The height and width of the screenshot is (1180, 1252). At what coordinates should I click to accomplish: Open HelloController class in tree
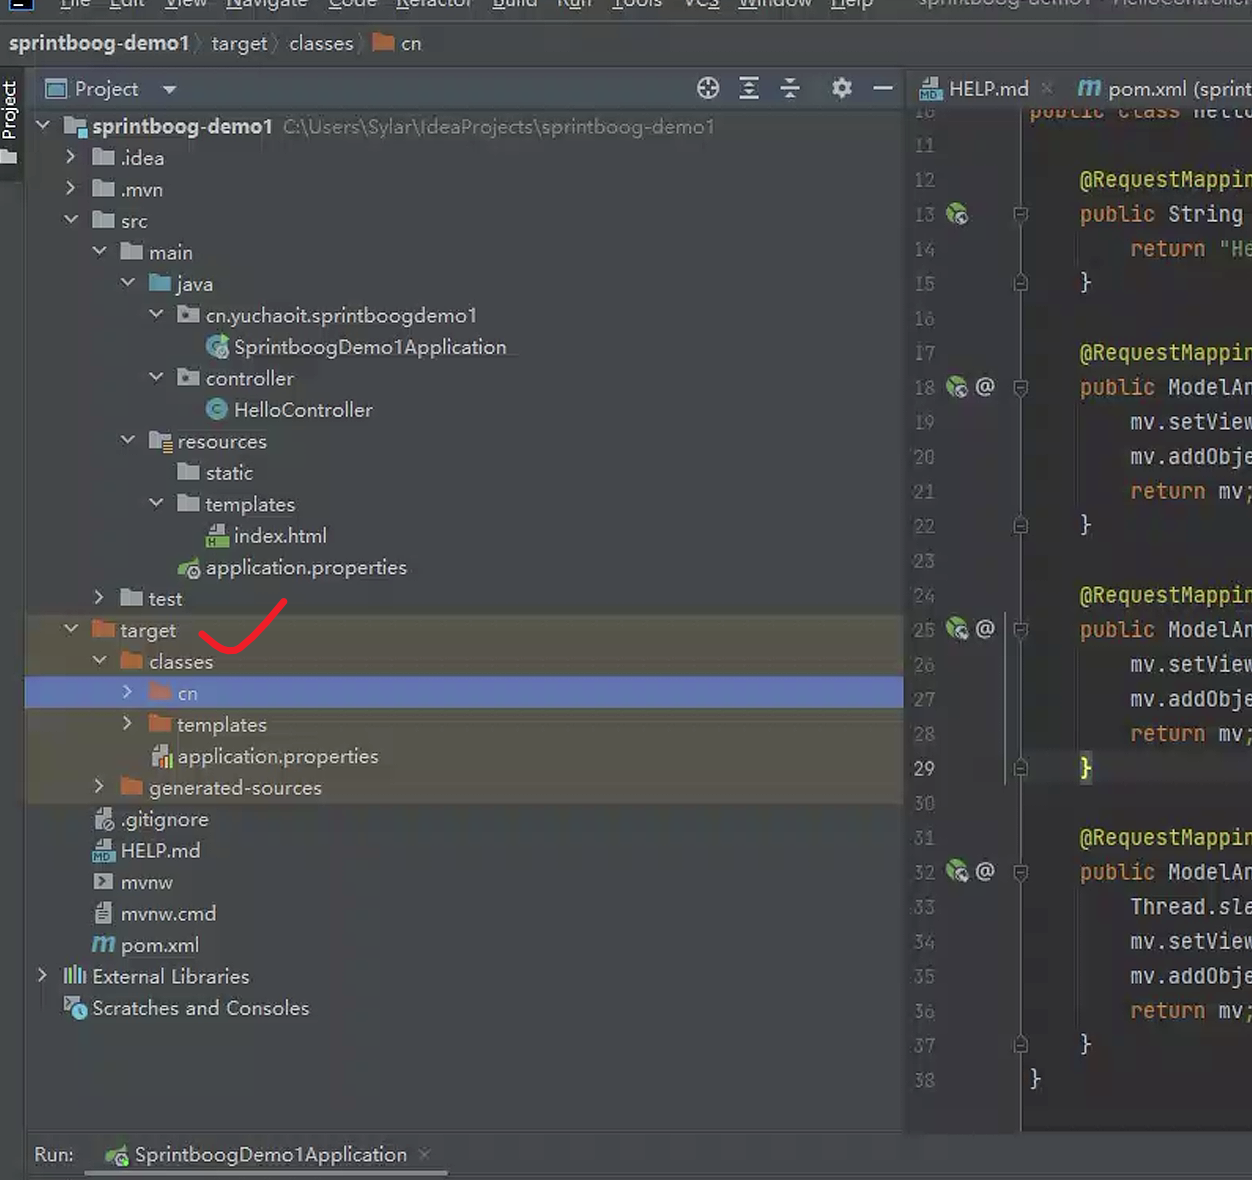click(302, 410)
